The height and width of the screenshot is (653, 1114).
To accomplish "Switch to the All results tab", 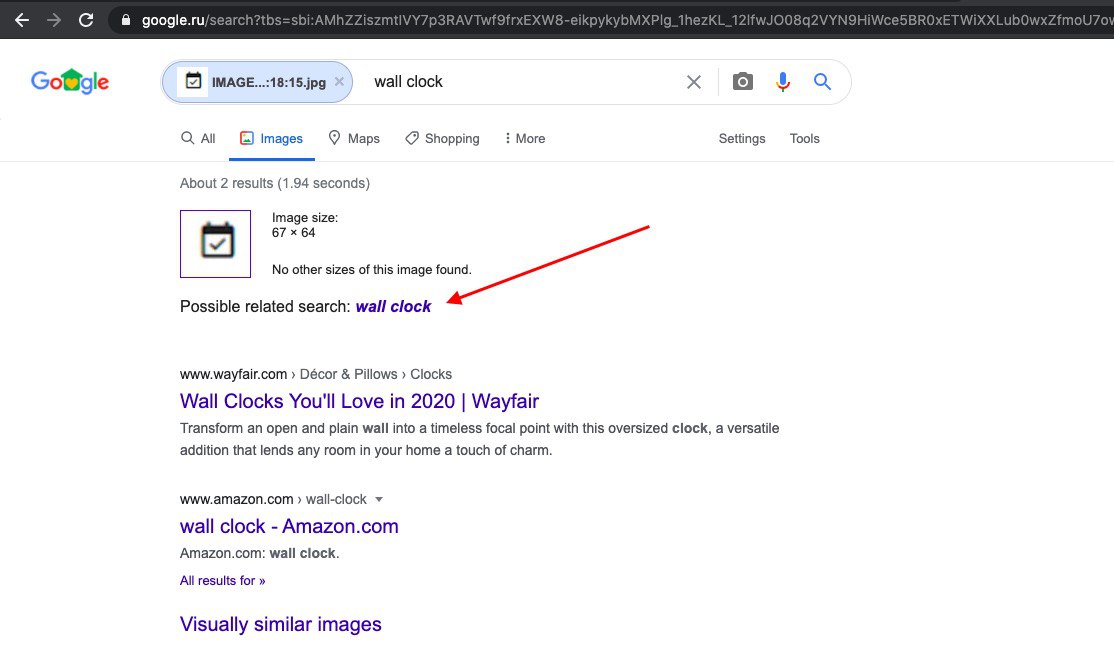I will [198, 139].
